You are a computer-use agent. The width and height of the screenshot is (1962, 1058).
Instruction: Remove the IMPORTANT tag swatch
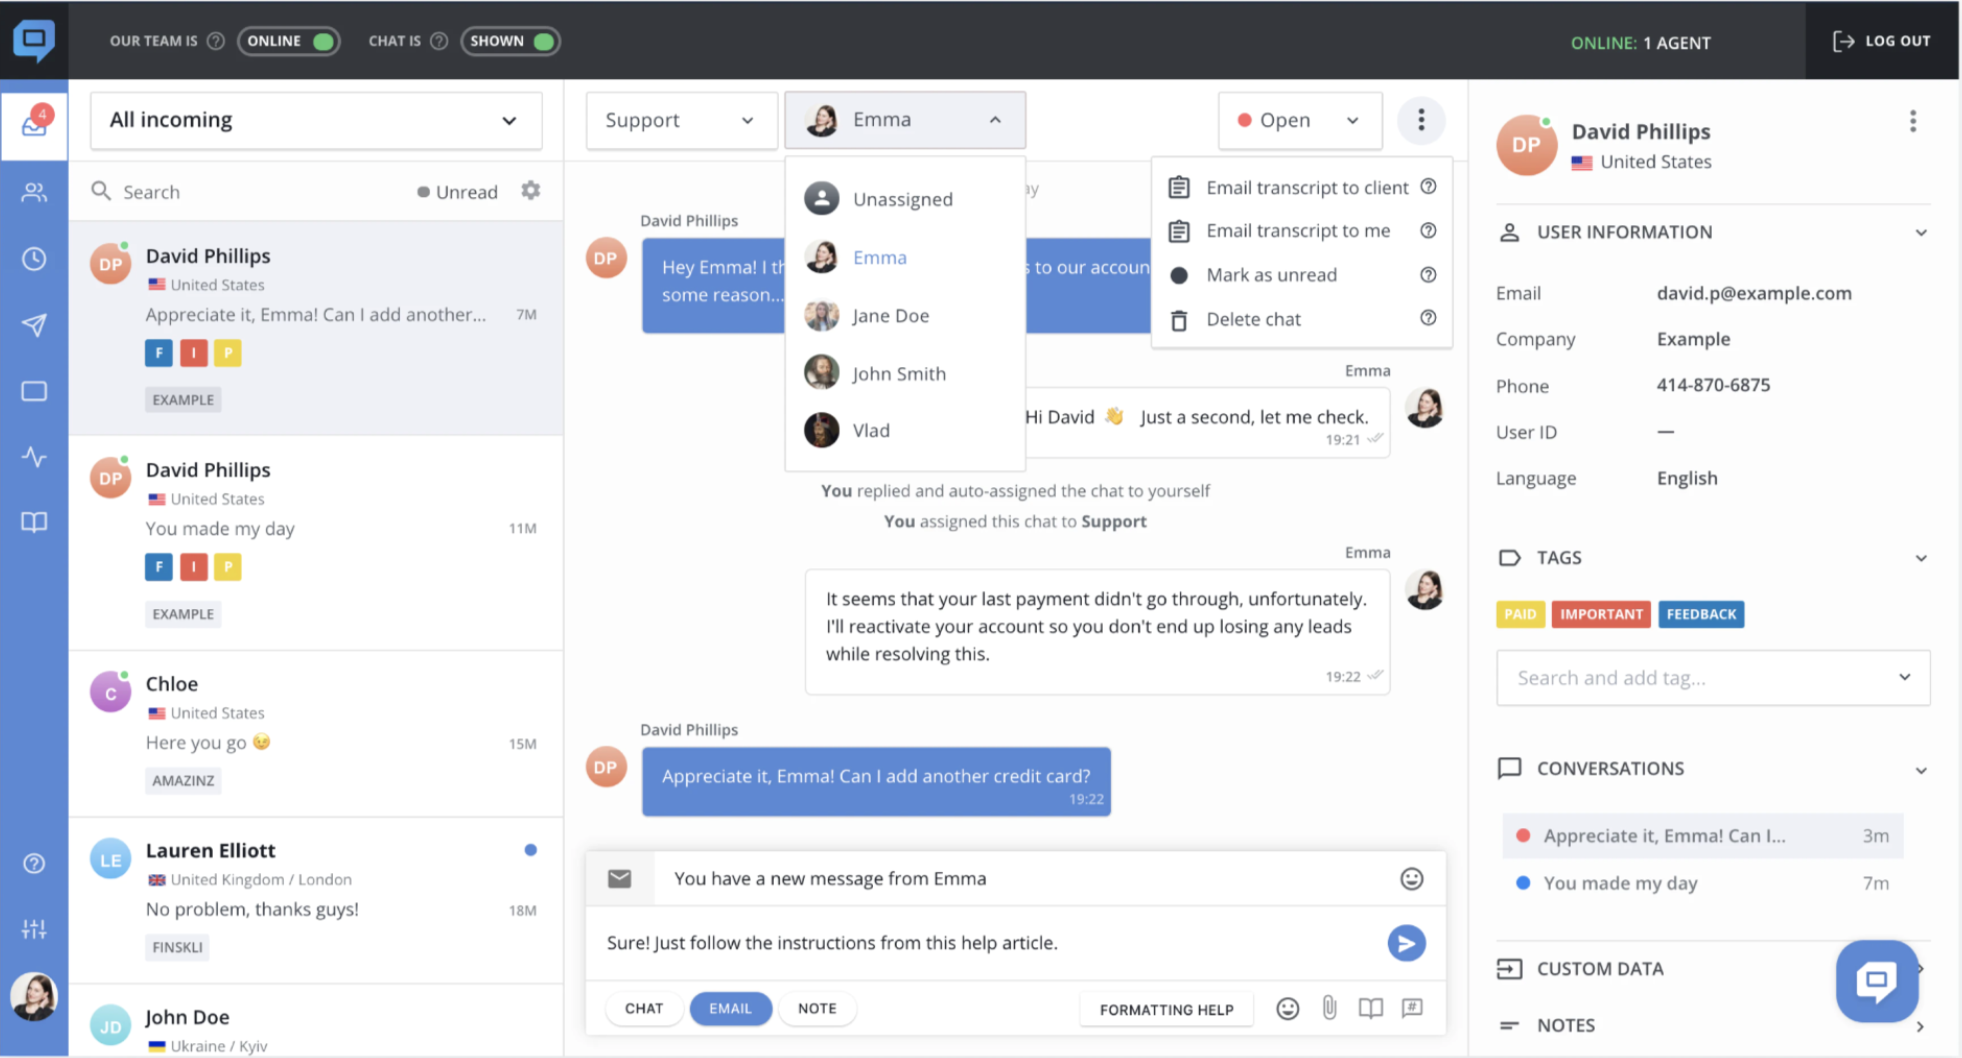[1601, 614]
